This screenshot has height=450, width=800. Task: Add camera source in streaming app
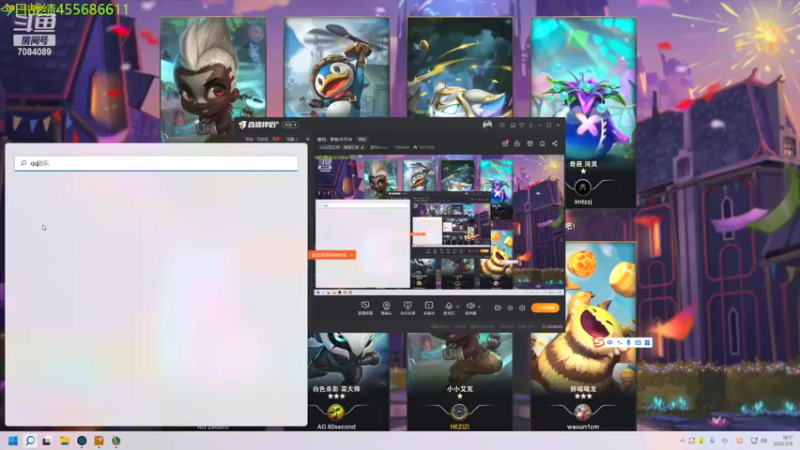pyautogui.click(x=386, y=308)
